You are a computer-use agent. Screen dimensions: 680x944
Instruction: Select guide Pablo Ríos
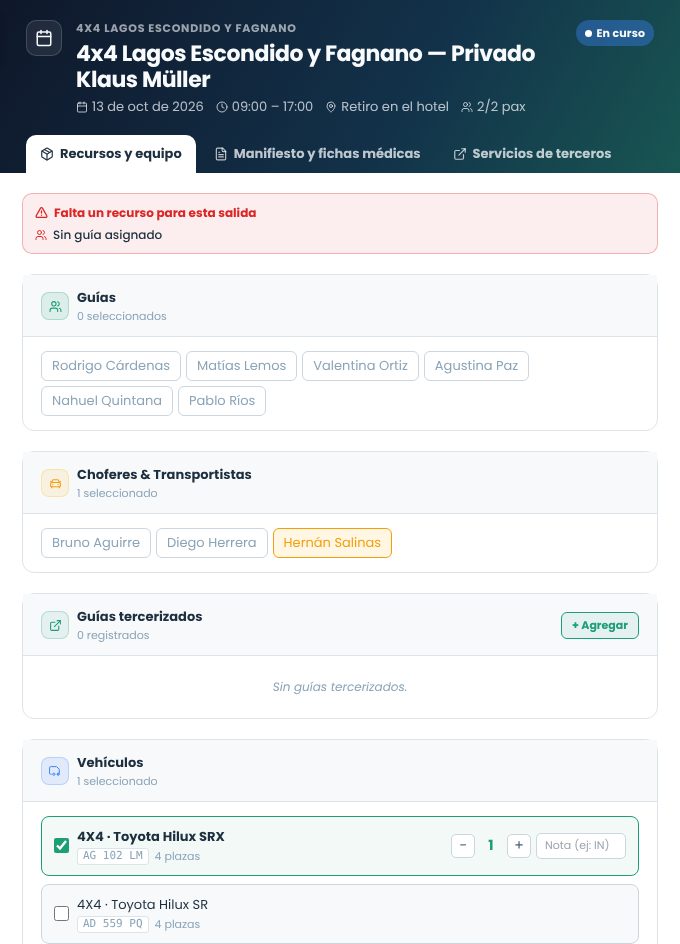click(x=222, y=401)
